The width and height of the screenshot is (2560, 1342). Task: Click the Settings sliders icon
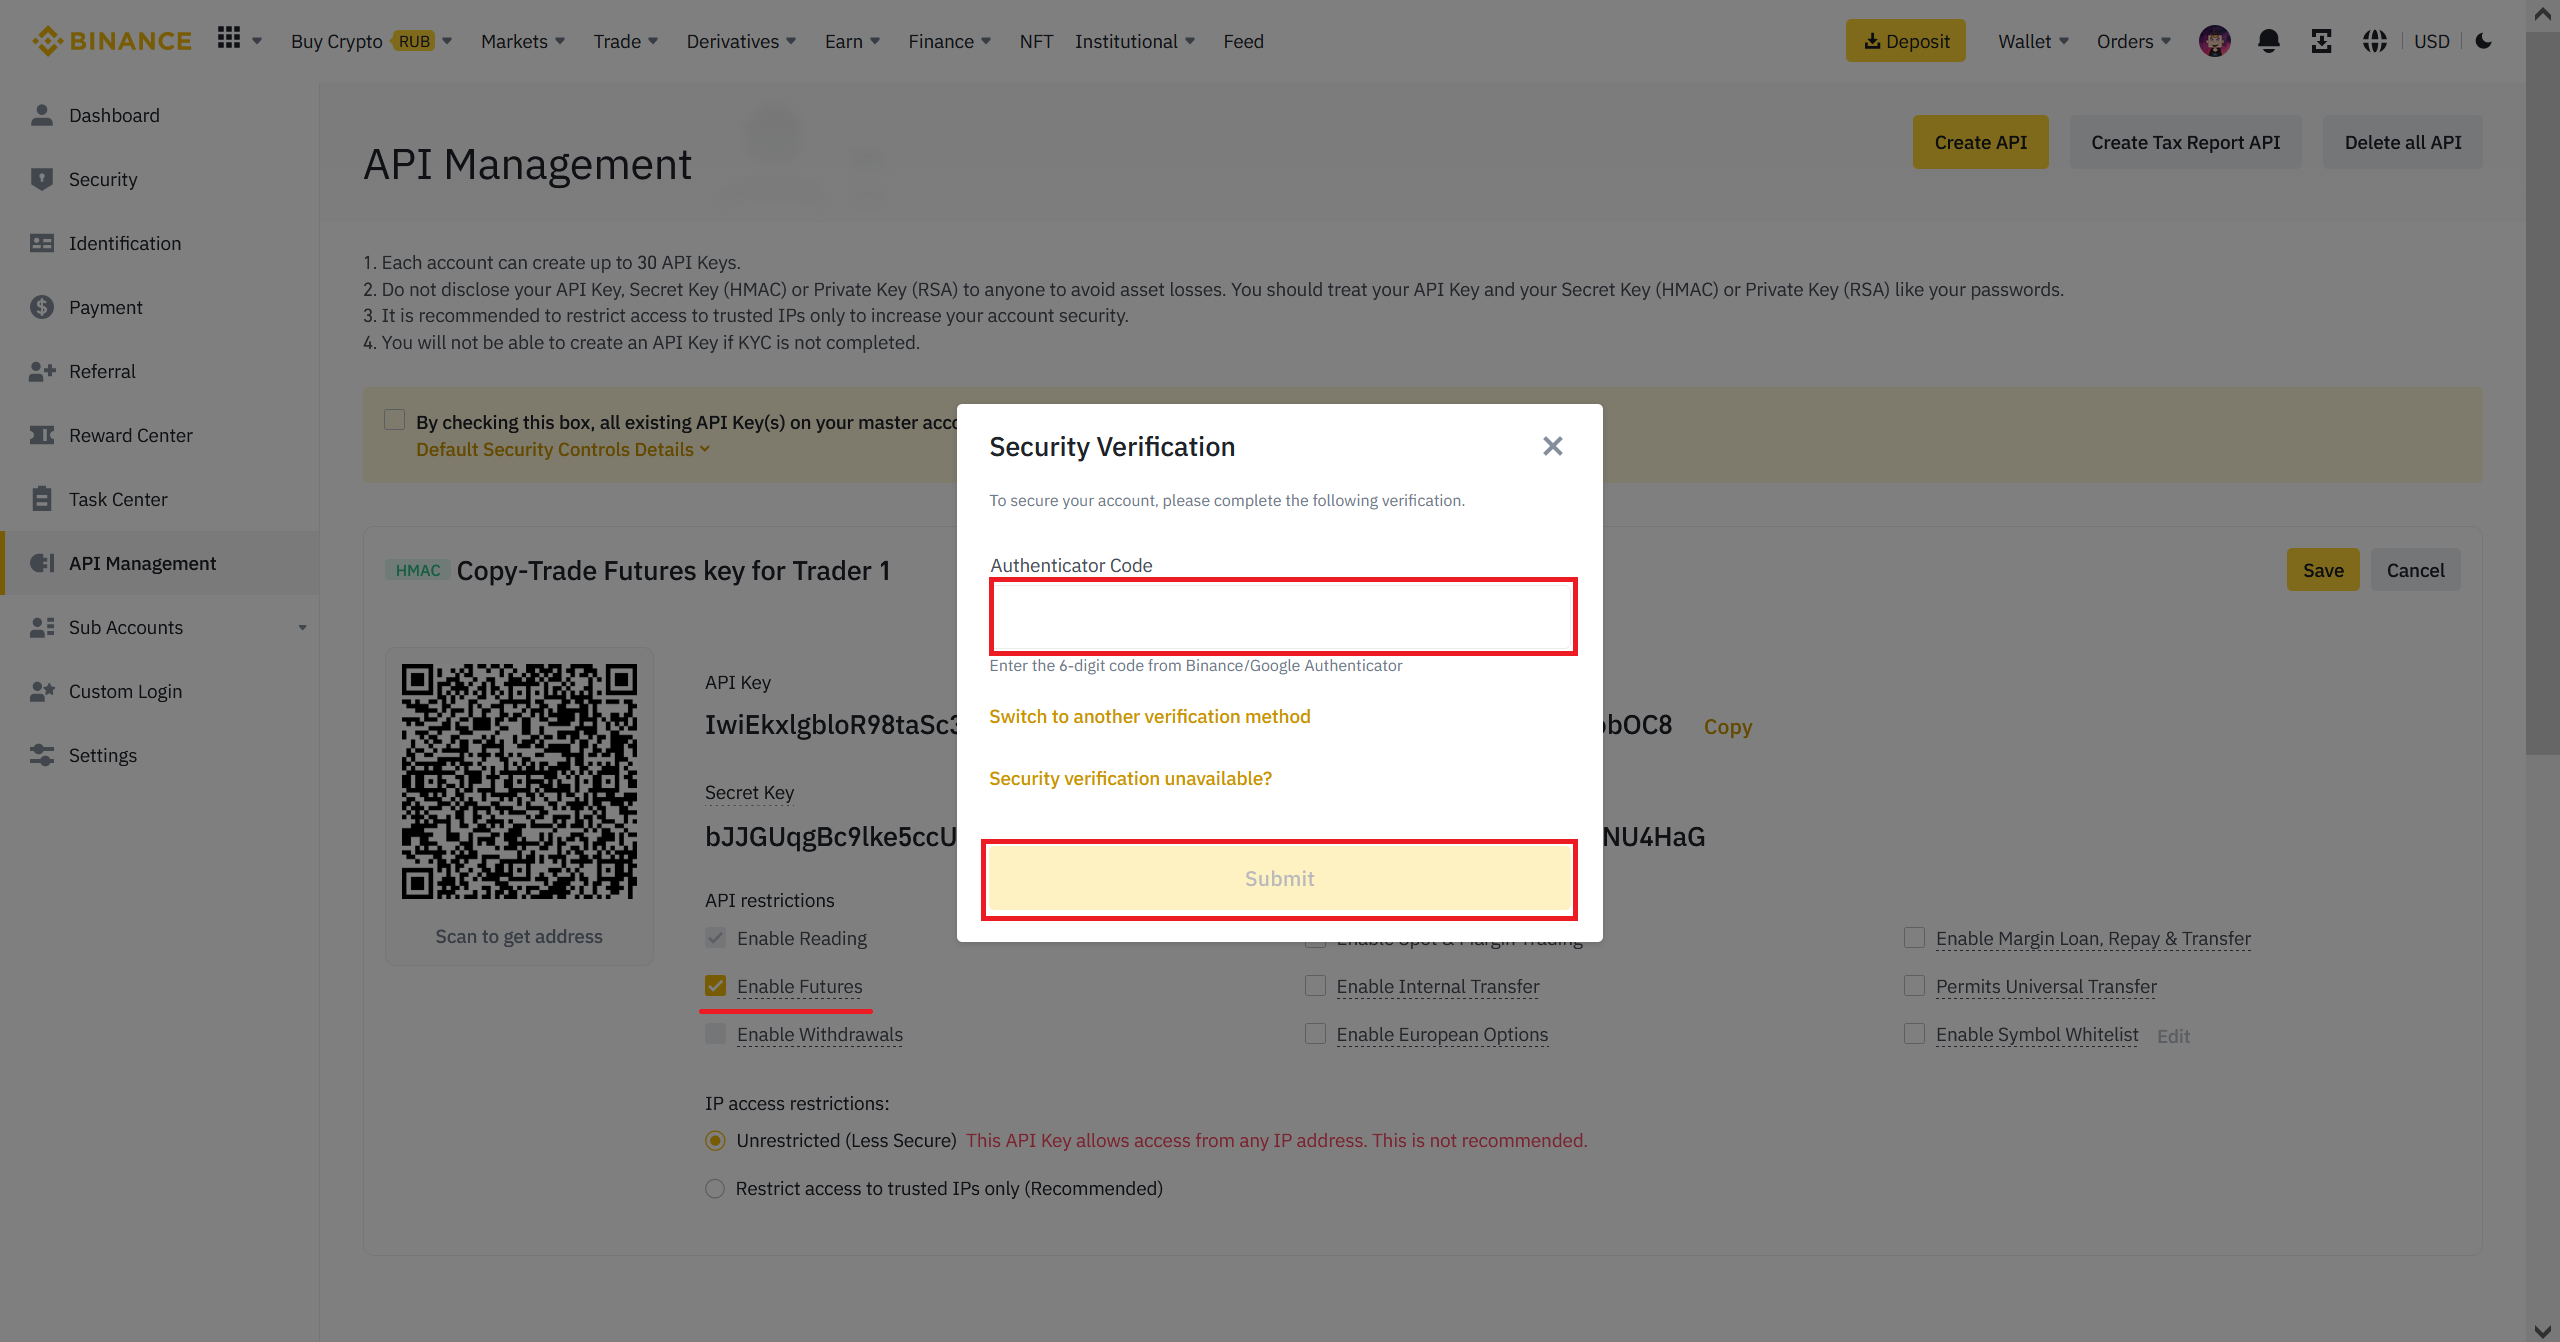point(42,755)
